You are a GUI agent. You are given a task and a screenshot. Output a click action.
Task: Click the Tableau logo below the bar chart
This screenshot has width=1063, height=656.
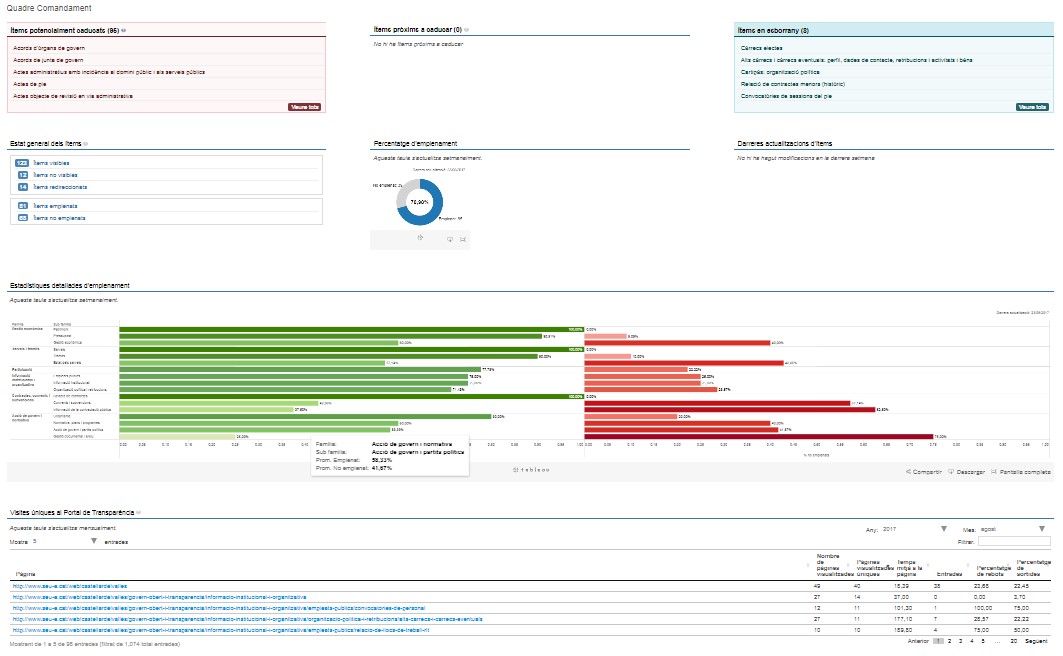coord(530,469)
